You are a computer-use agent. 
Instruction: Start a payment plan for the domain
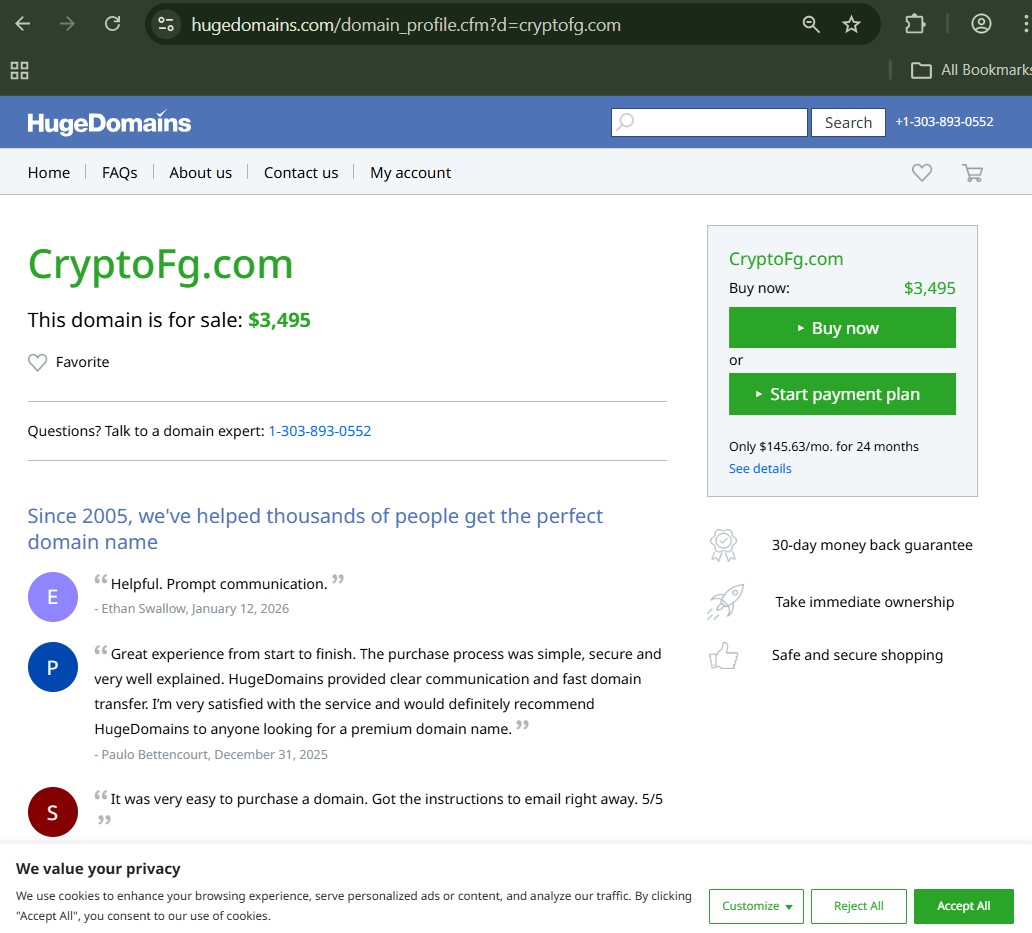842,394
